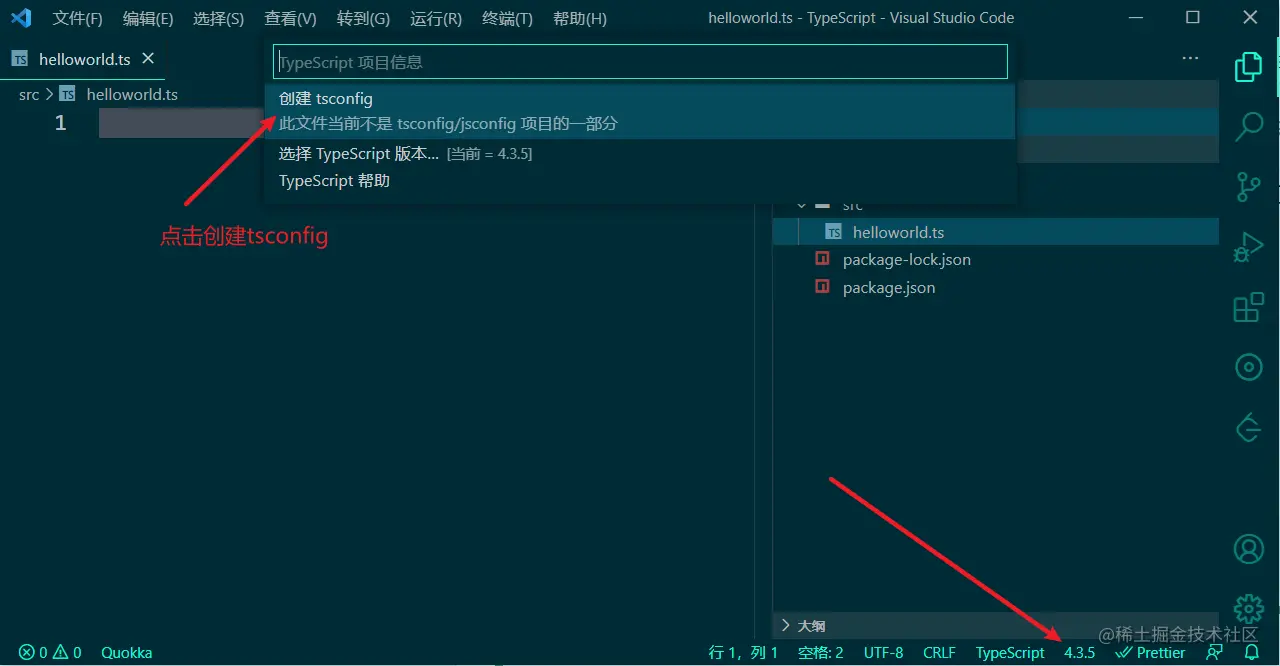This screenshot has height=666, width=1280.
Task: Choose TypeScript 帮助 option
Action: click(x=640, y=181)
